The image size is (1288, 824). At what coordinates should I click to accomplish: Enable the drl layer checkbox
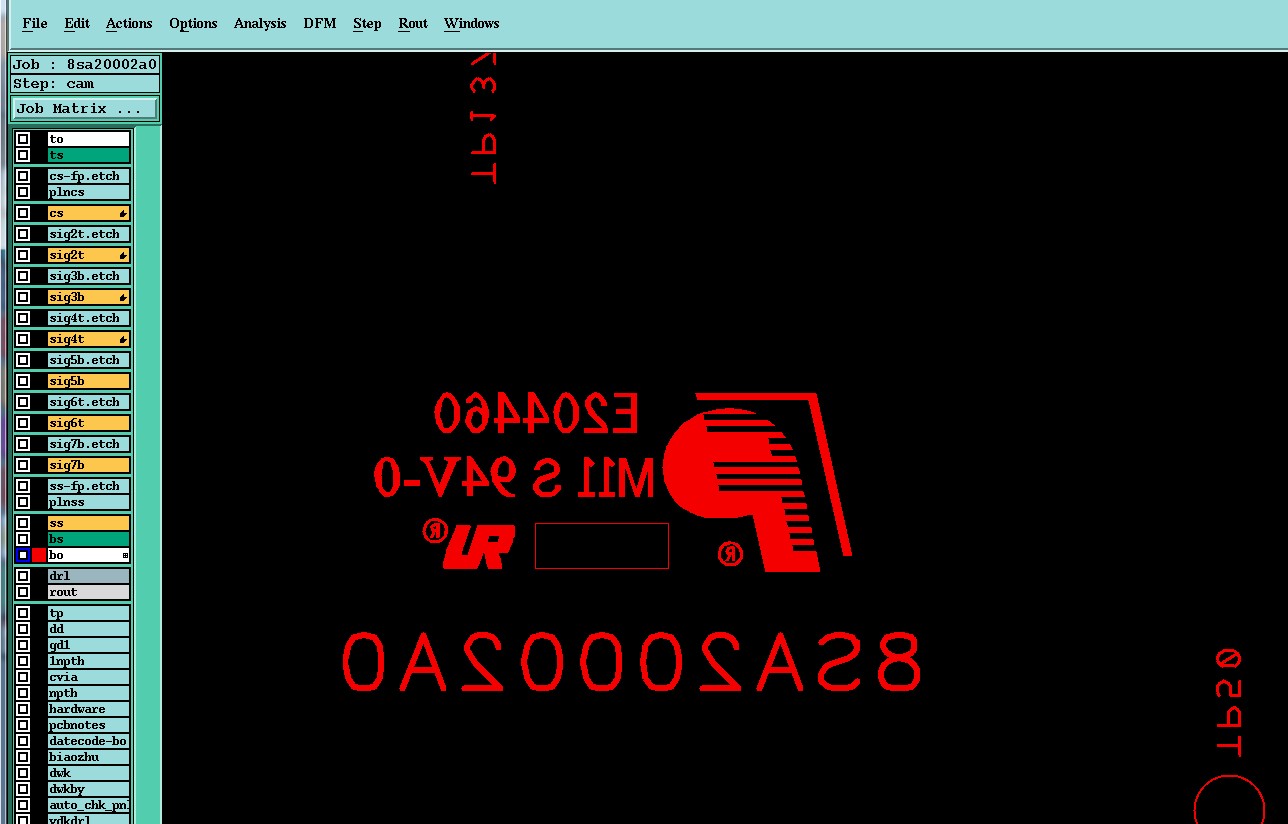[x=23, y=576]
